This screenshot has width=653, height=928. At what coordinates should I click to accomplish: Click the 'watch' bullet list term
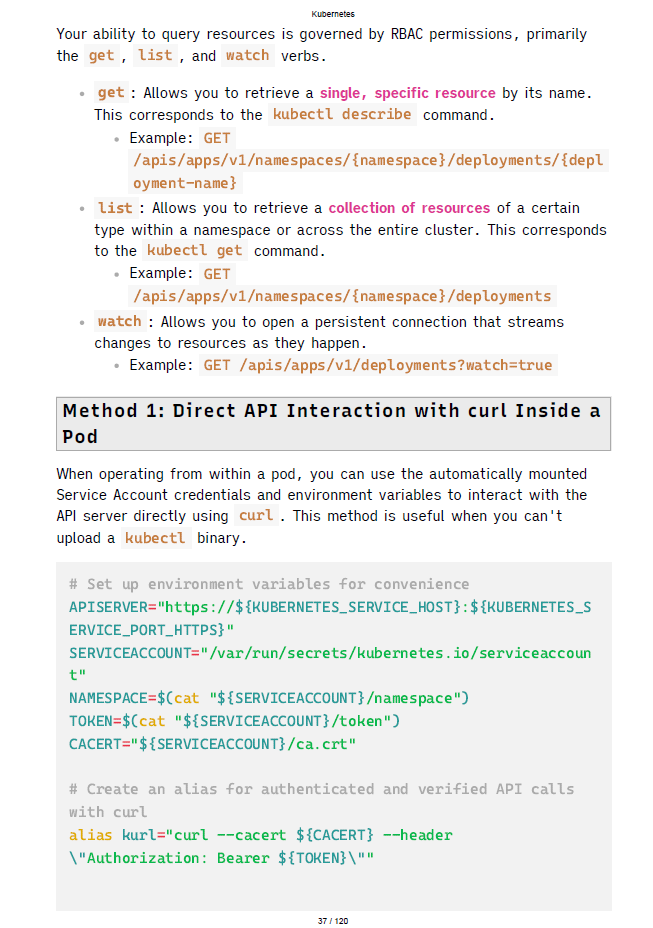click(119, 322)
